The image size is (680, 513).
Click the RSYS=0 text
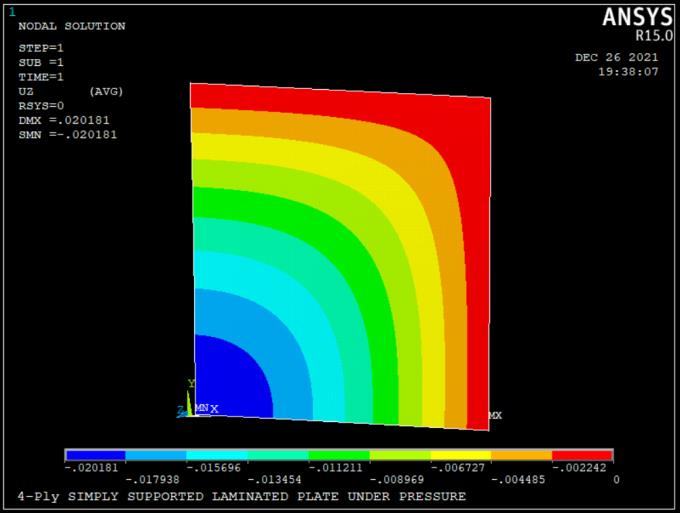click(41, 106)
